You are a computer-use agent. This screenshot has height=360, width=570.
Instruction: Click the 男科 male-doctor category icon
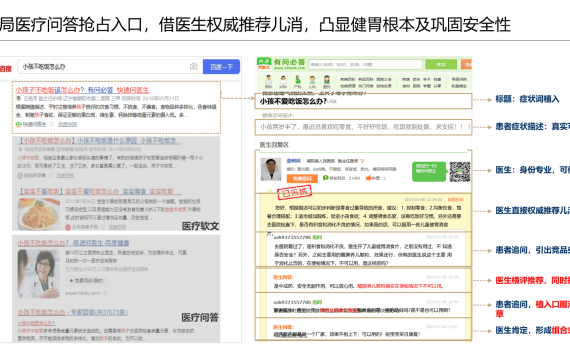(x=269, y=81)
